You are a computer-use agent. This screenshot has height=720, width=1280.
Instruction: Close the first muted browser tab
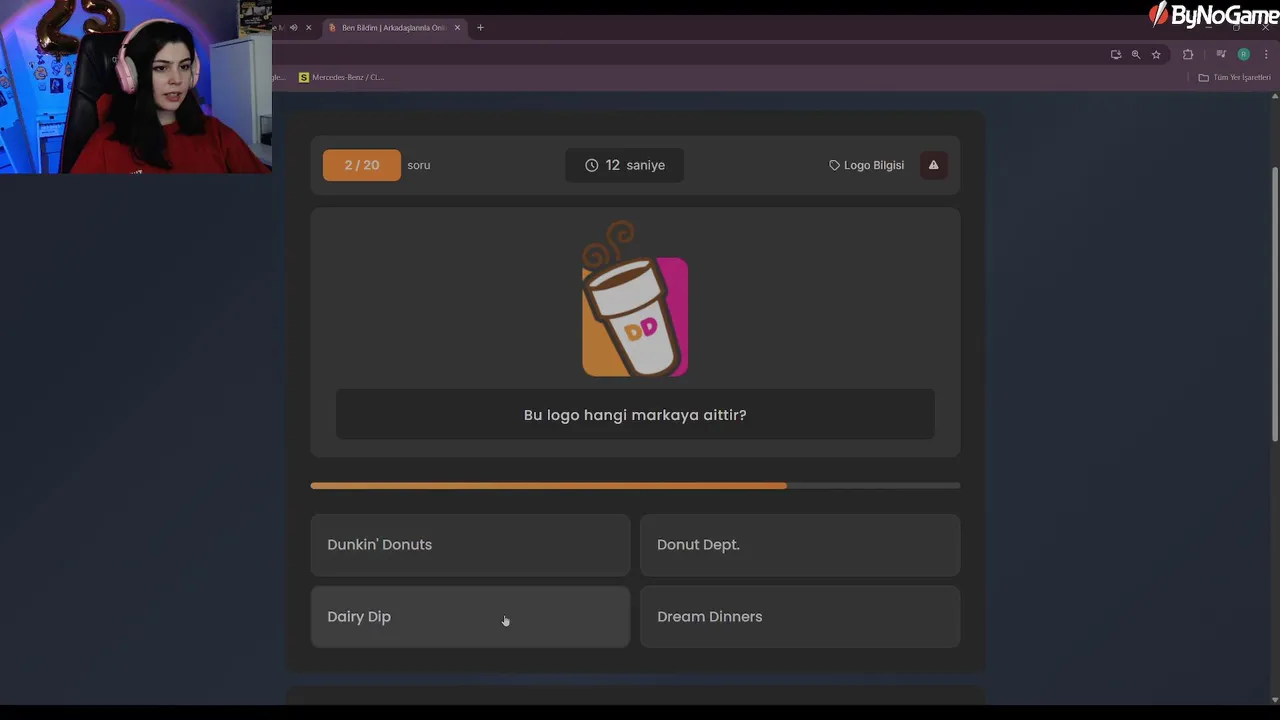[308, 28]
